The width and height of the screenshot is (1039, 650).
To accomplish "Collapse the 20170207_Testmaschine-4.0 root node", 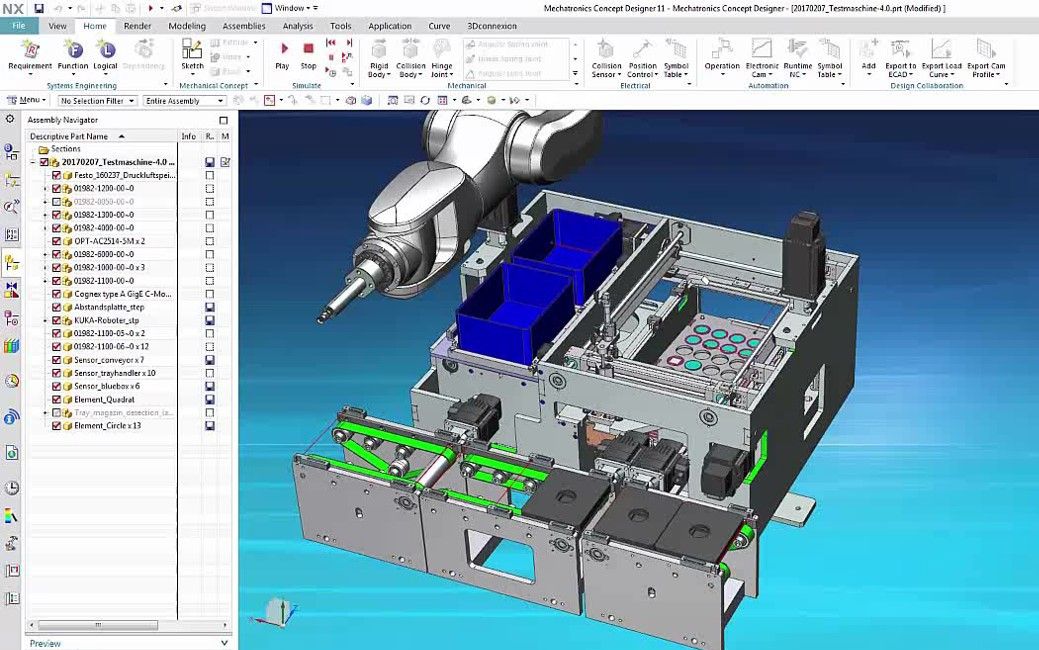I will [33, 162].
